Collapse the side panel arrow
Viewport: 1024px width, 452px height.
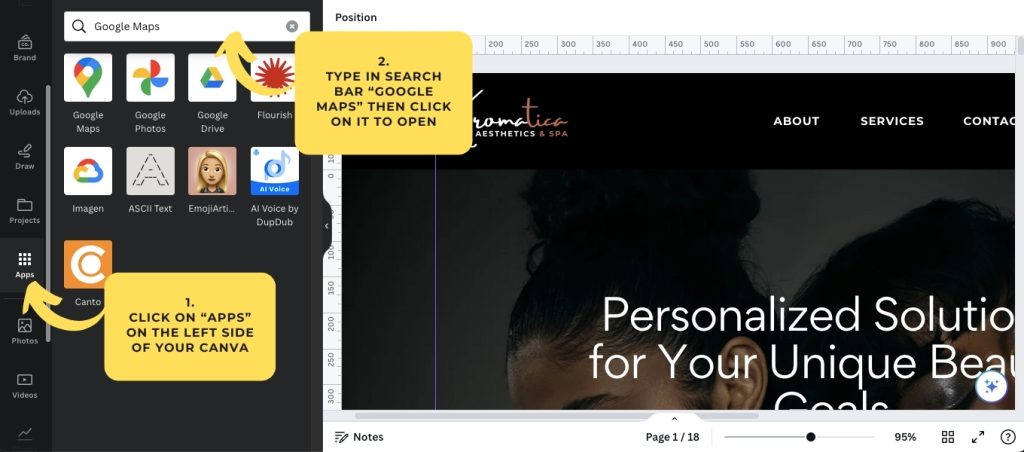326,227
